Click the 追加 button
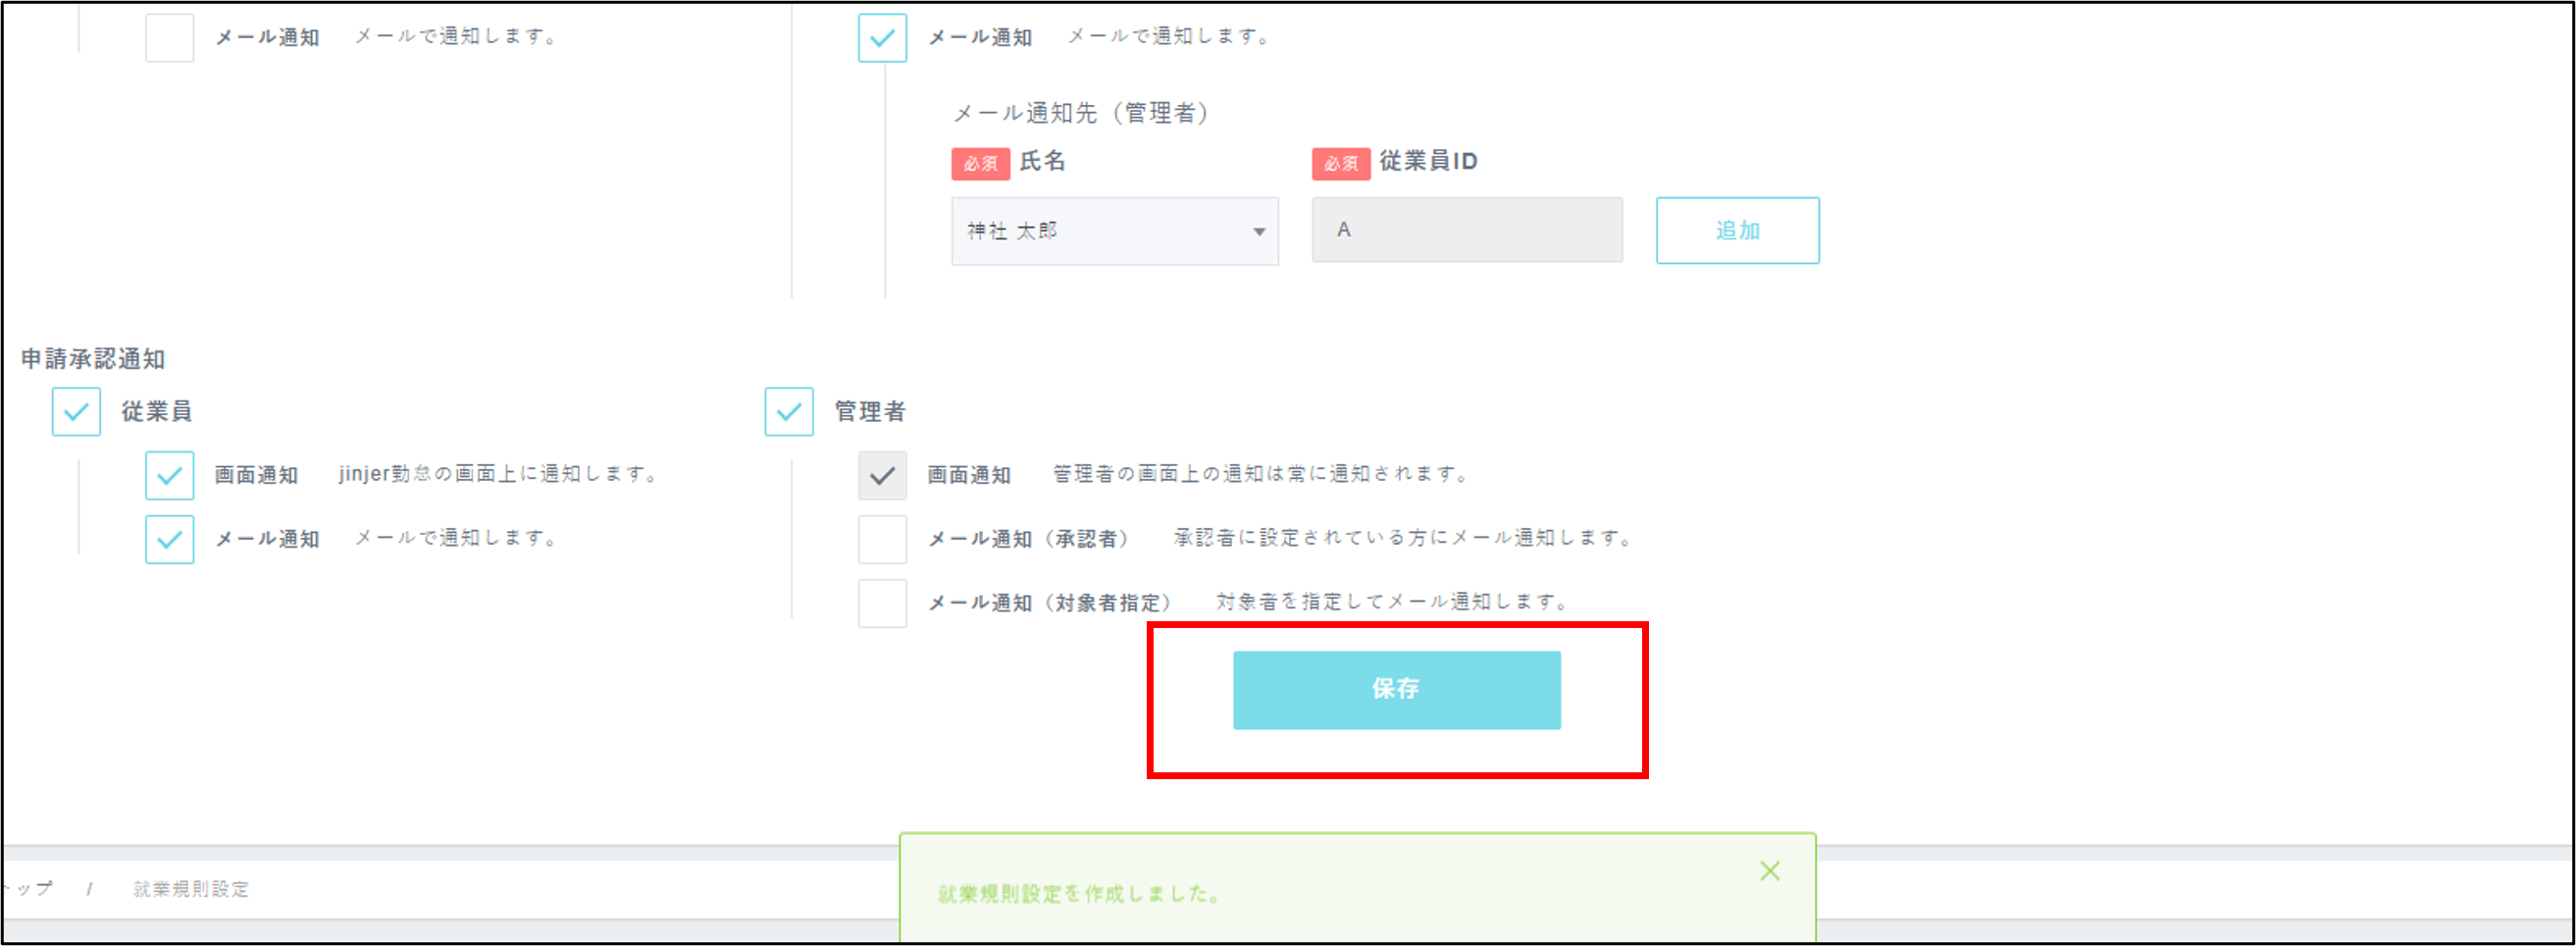The image size is (2576, 946). click(1737, 231)
